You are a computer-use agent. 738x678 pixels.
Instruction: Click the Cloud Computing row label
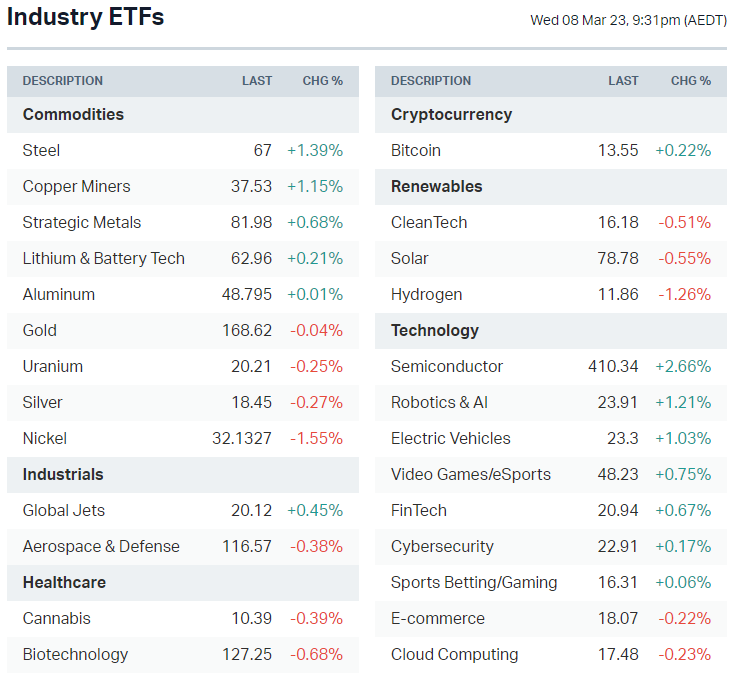tap(454, 654)
